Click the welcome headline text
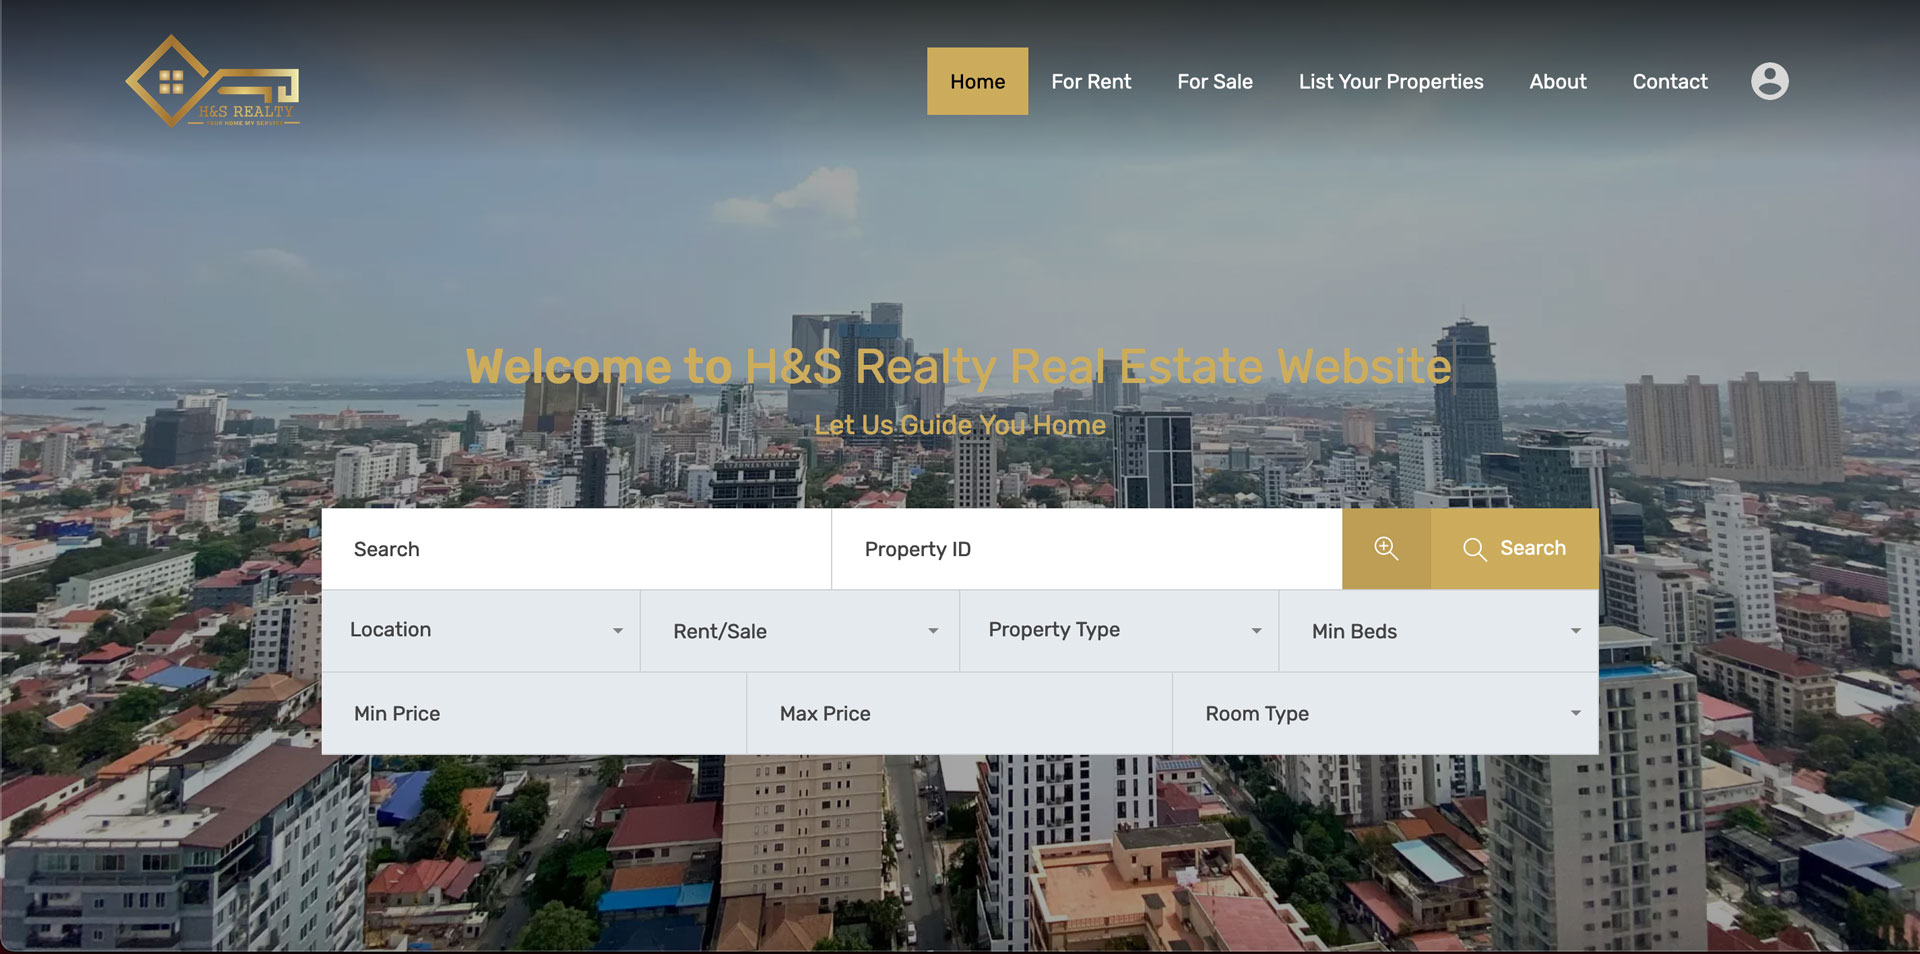The height and width of the screenshot is (954, 1920). (x=958, y=366)
